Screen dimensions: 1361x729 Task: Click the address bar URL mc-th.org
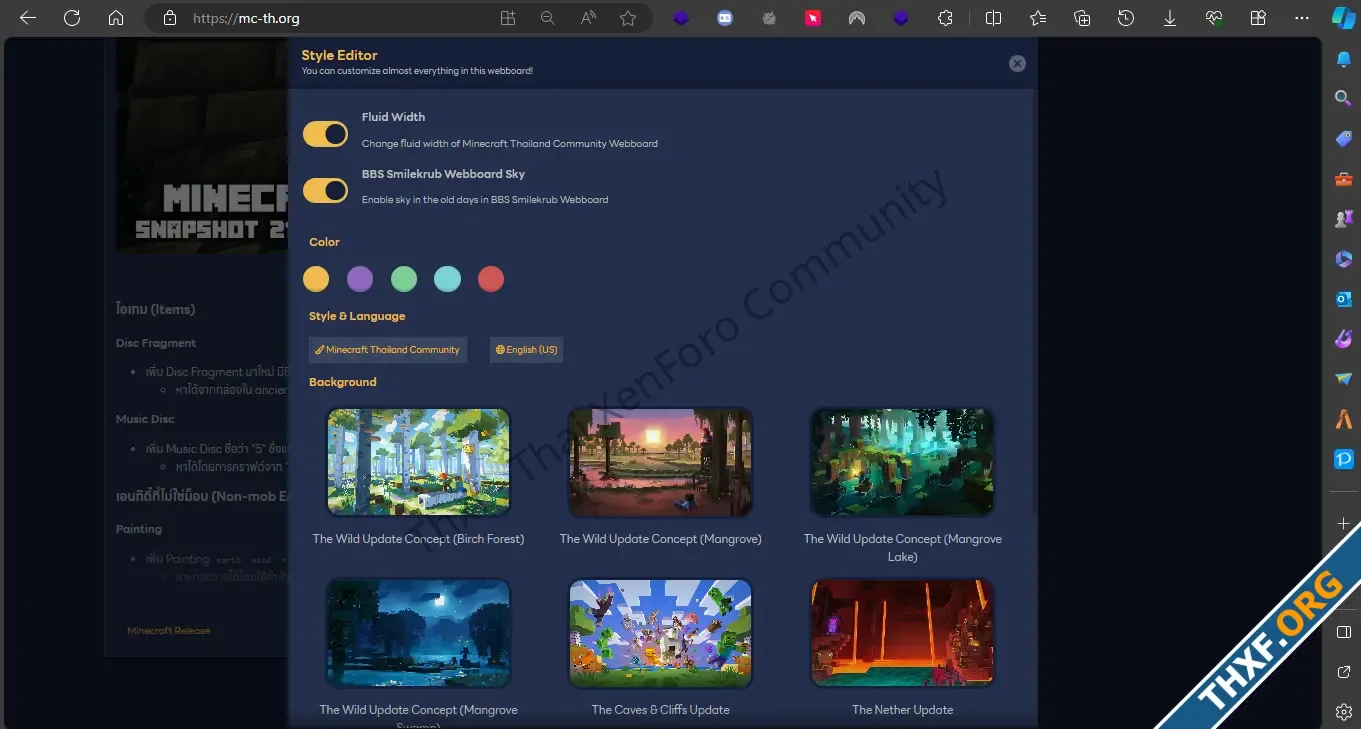(246, 18)
